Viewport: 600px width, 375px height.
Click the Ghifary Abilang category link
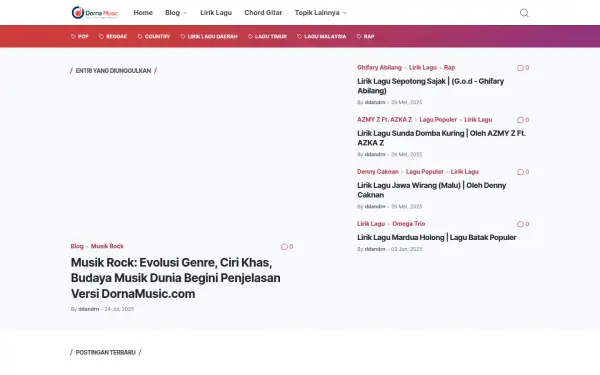pos(379,67)
